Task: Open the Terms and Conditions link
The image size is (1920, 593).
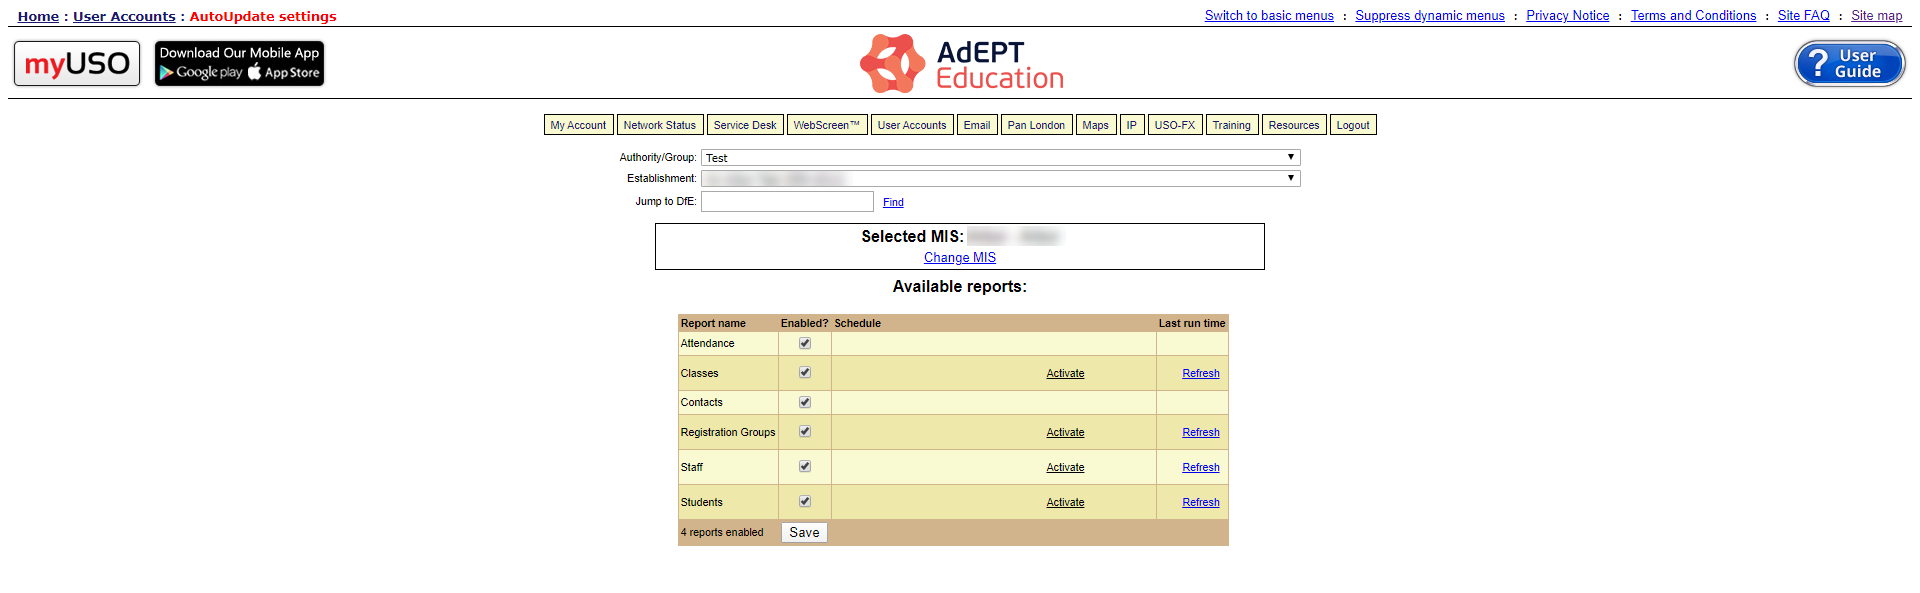Action: (x=1693, y=15)
